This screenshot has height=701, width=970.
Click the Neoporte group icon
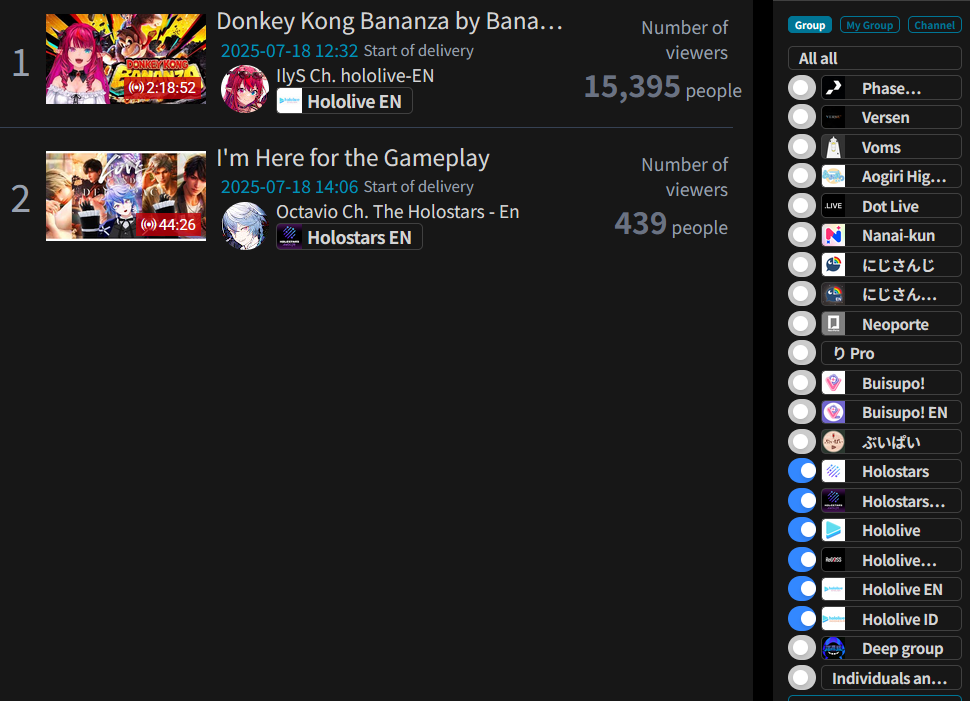pyautogui.click(x=833, y=324)
